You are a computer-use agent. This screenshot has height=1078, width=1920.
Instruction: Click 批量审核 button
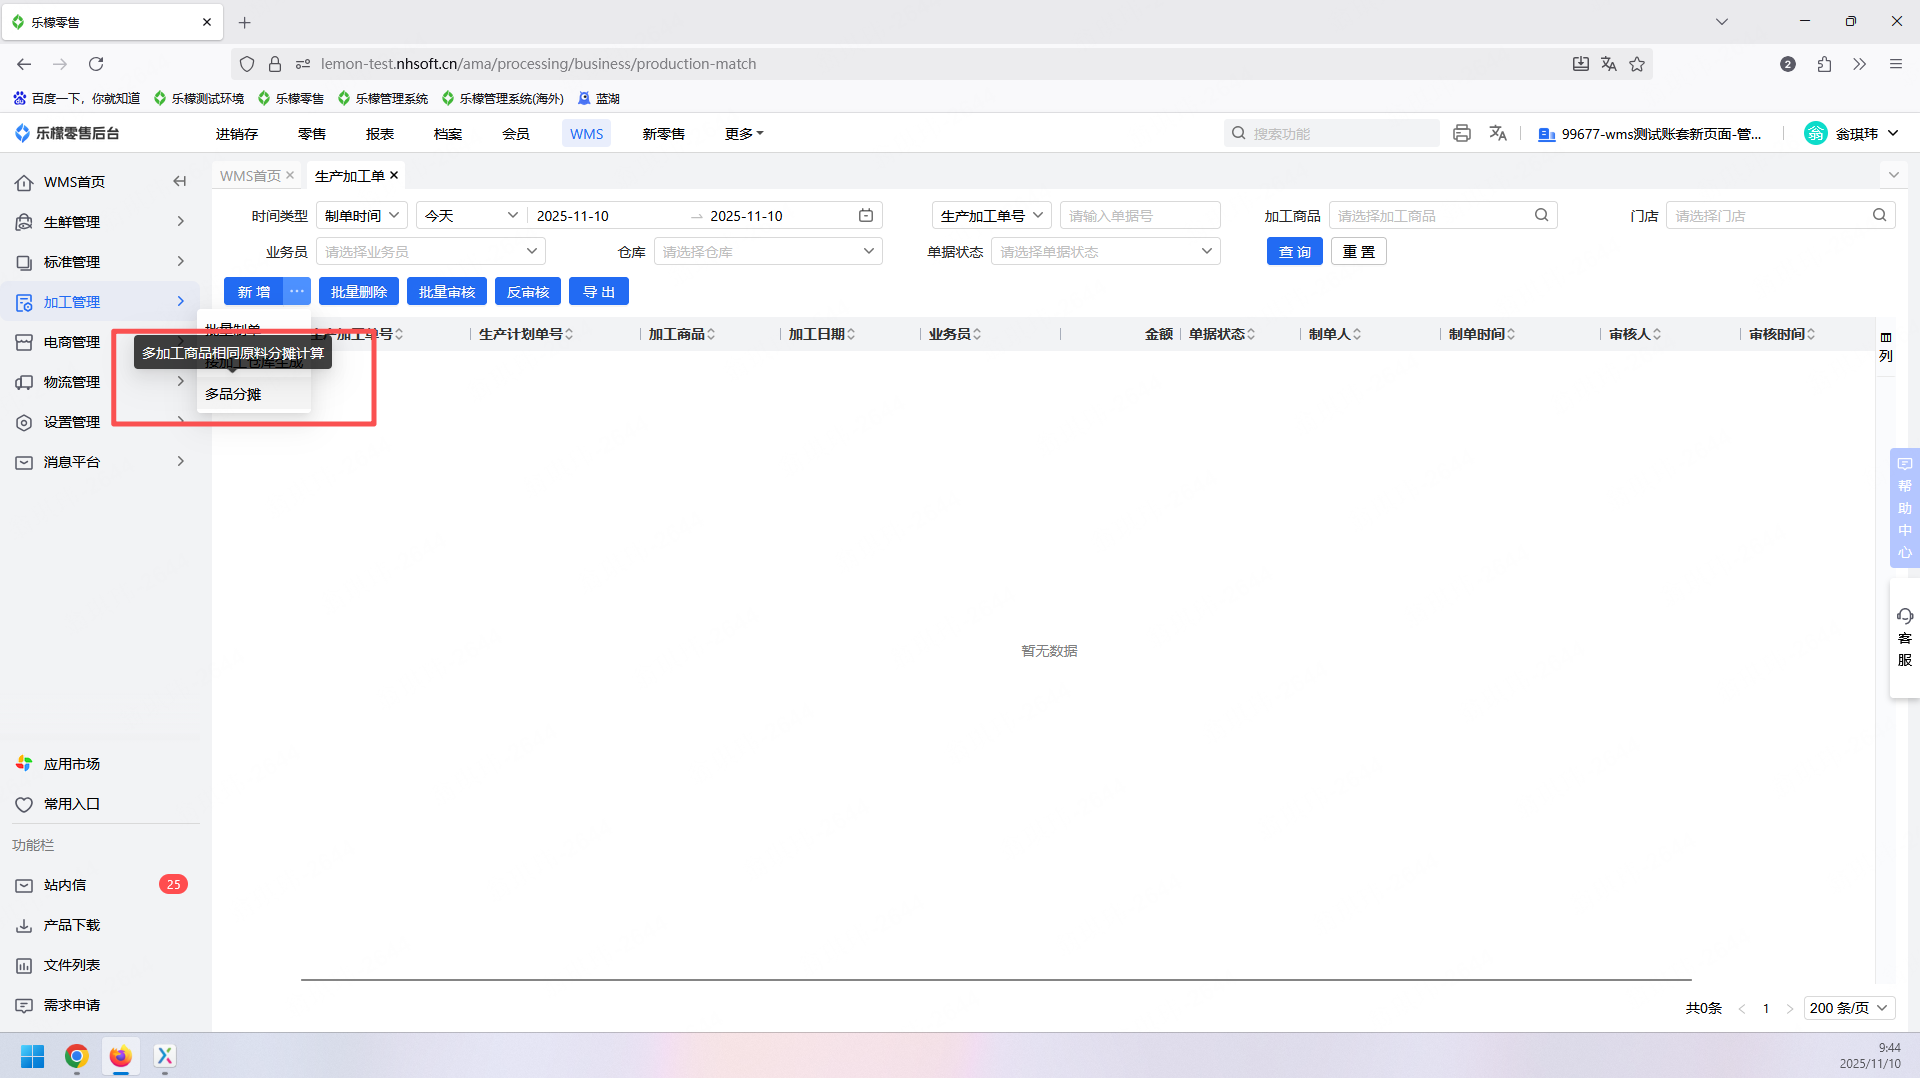[x=447, y=291]
